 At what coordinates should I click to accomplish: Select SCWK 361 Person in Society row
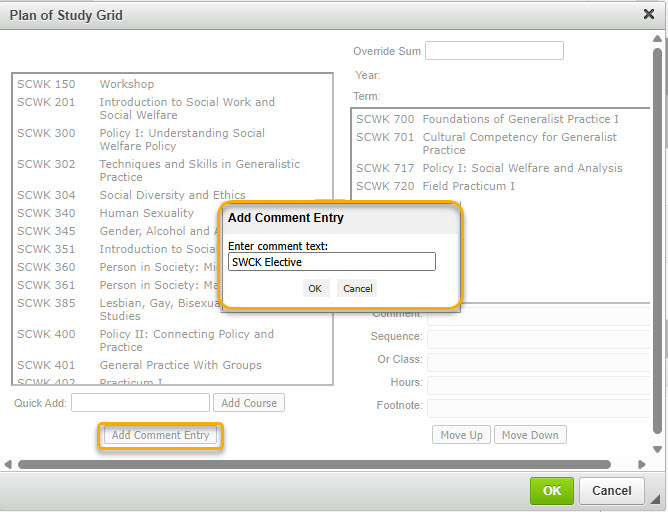coord(116,285)
